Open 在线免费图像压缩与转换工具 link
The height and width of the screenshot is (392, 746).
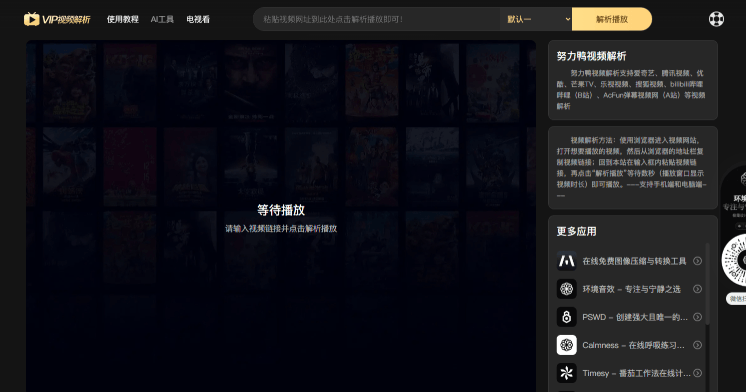(x=634, y=261)
